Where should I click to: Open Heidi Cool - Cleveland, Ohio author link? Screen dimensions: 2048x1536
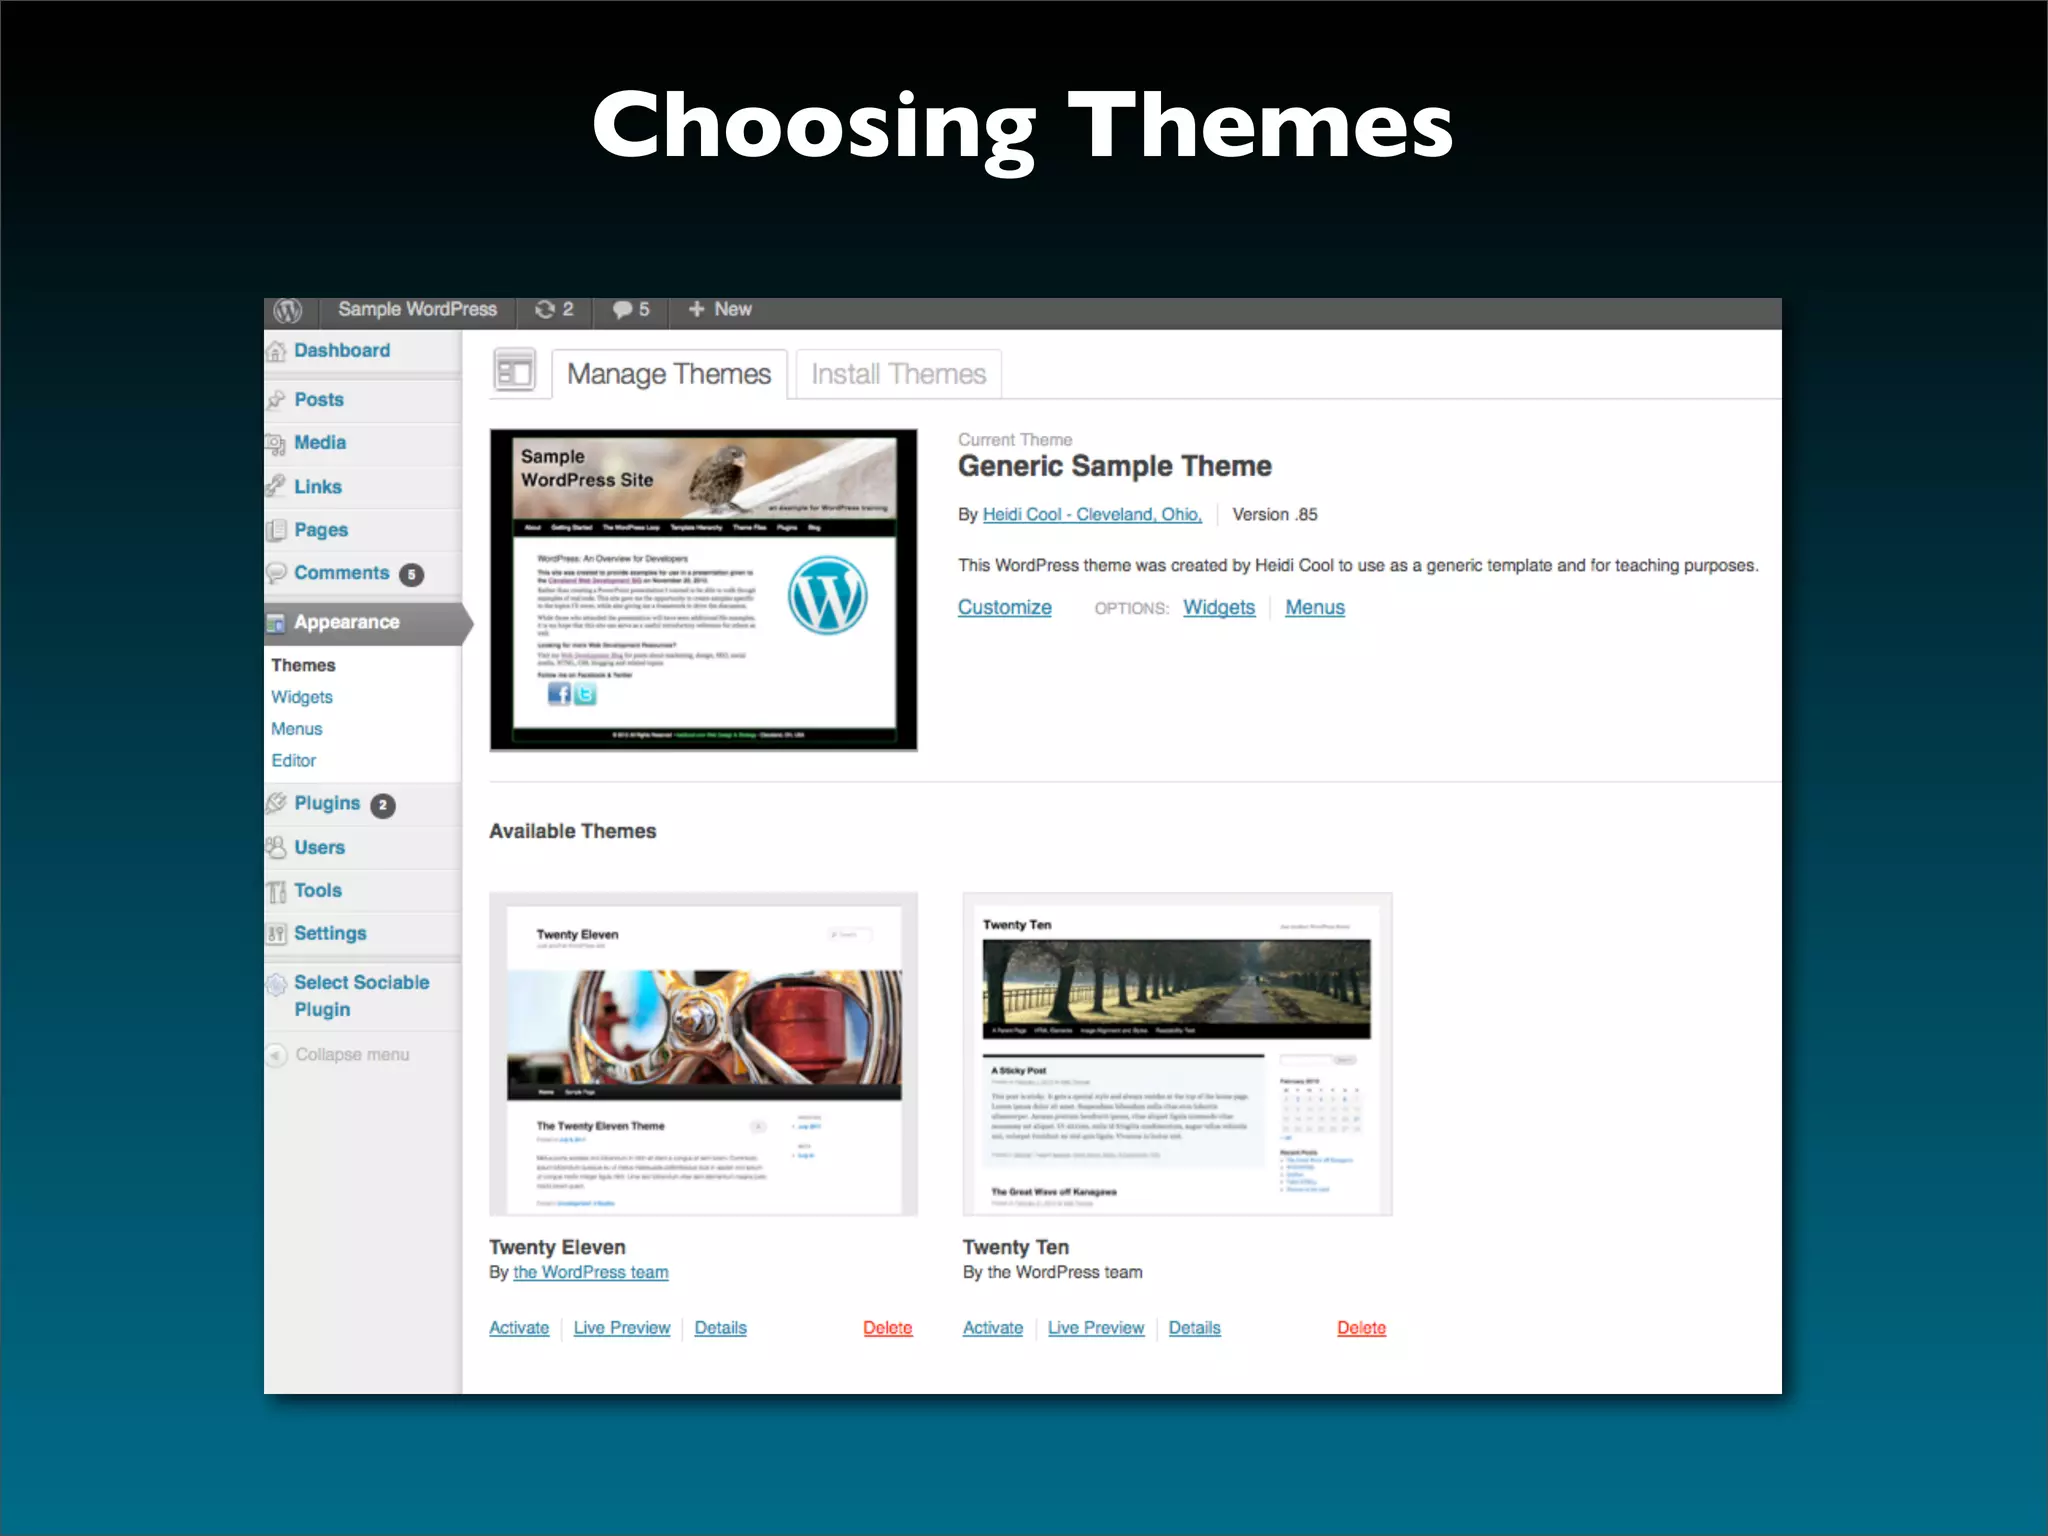1092,515
